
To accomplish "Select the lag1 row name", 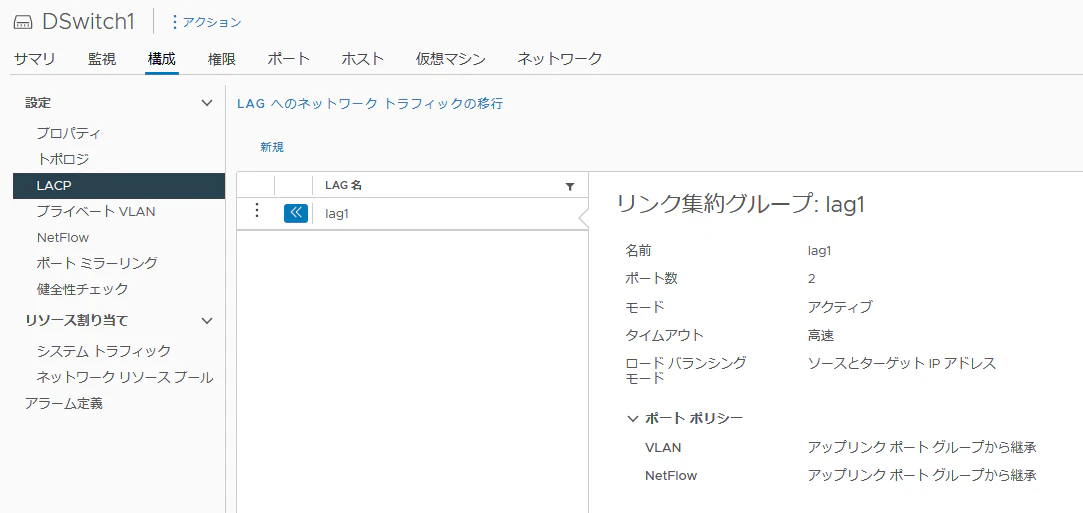I will 337,214.
